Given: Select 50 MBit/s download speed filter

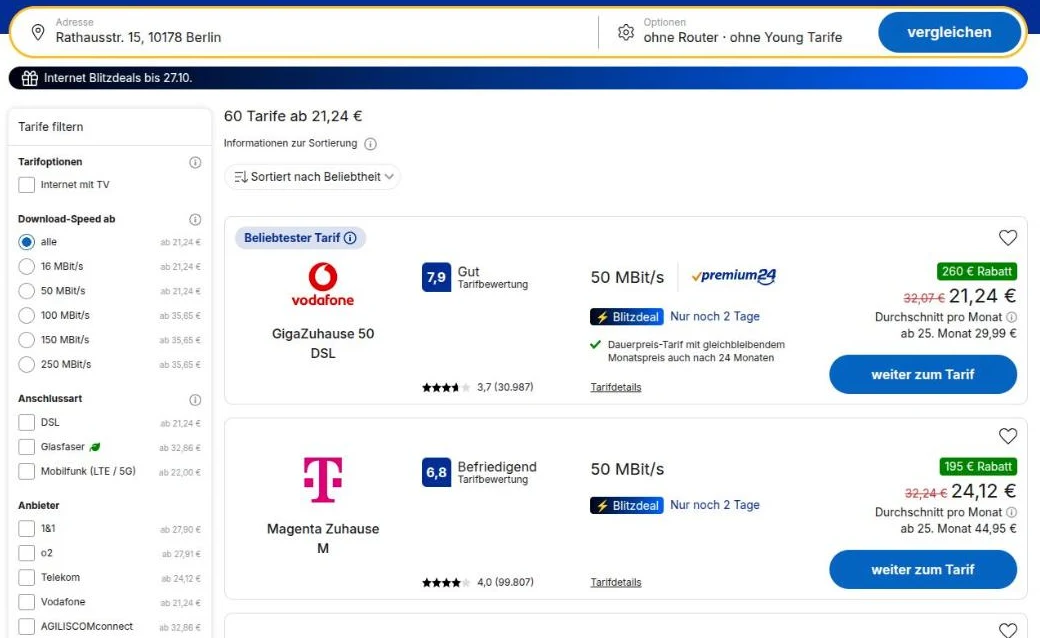Looking at the screenshot, I should pos(27,291).
